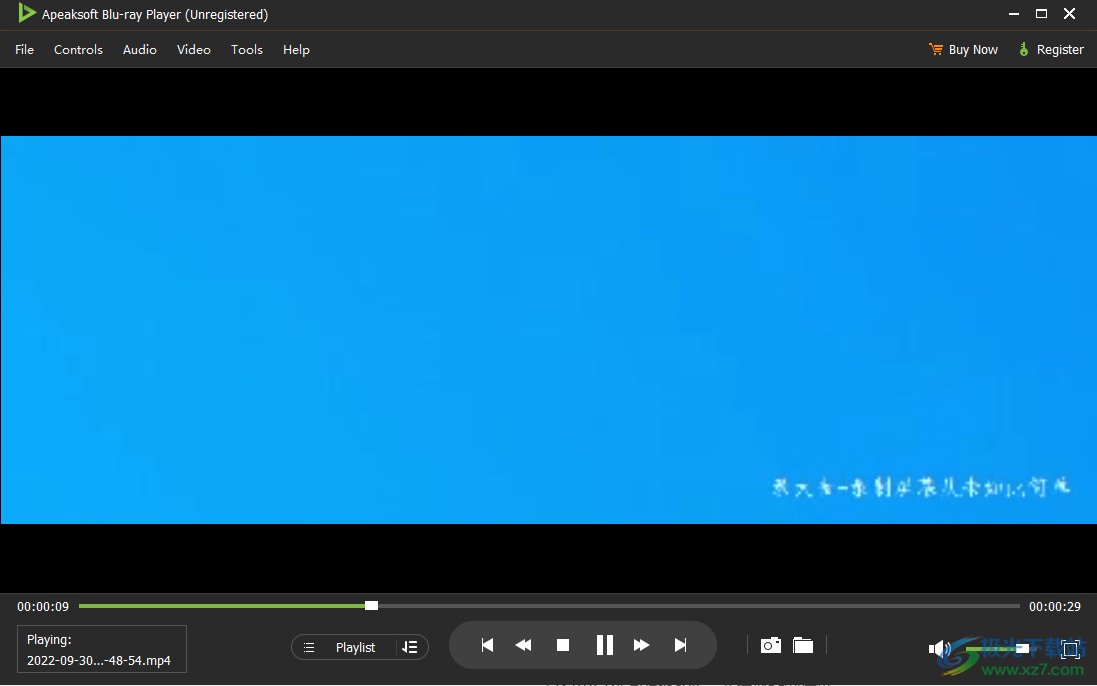Take a snapshot with the camera icon
Viewport: 1097px width, 686px height.
[770, 645]
